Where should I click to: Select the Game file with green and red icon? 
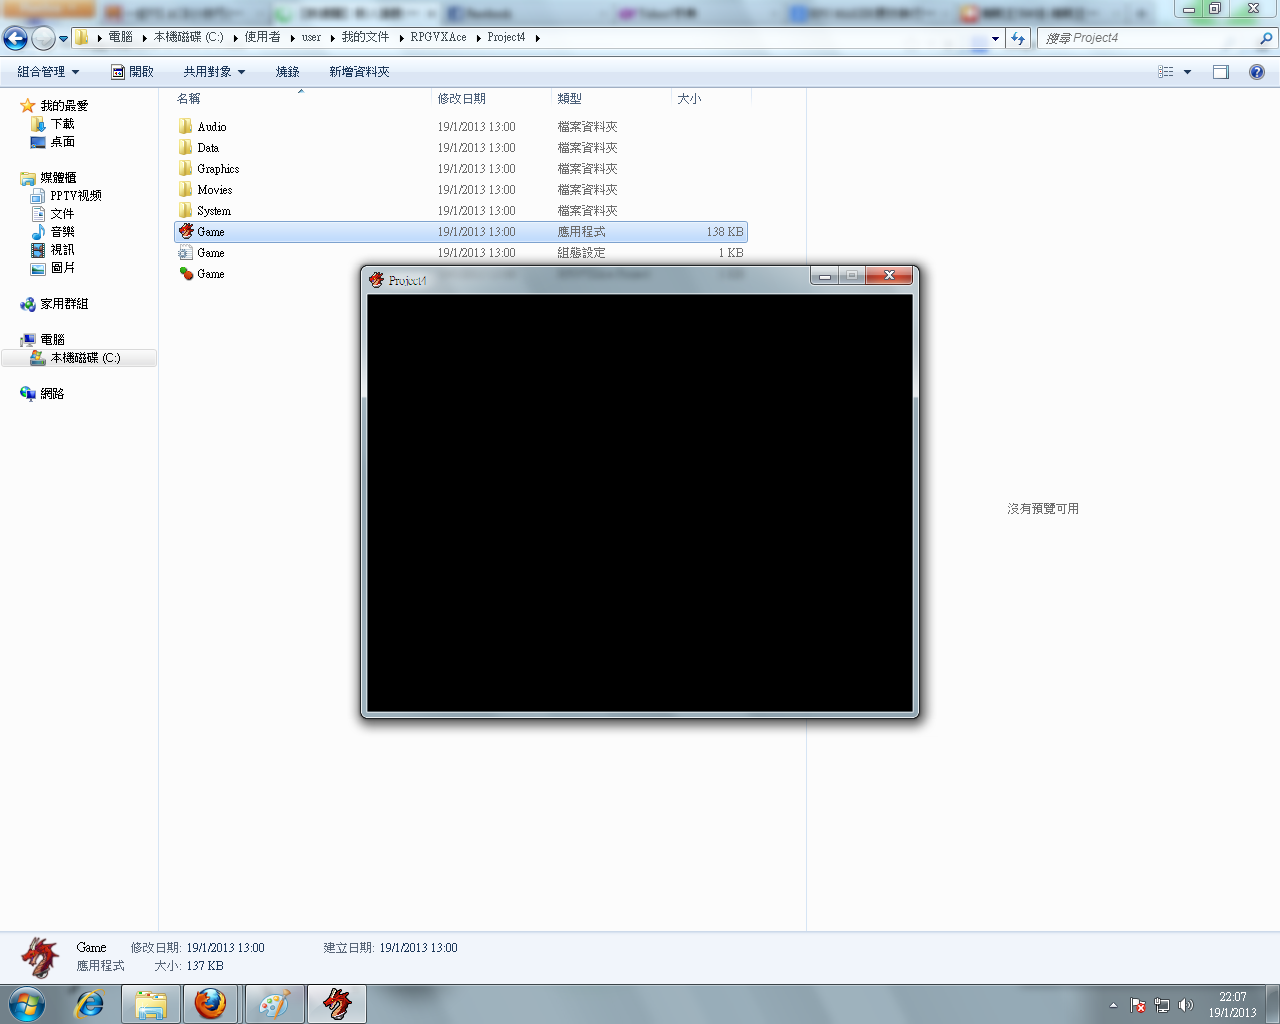(186, 274)
